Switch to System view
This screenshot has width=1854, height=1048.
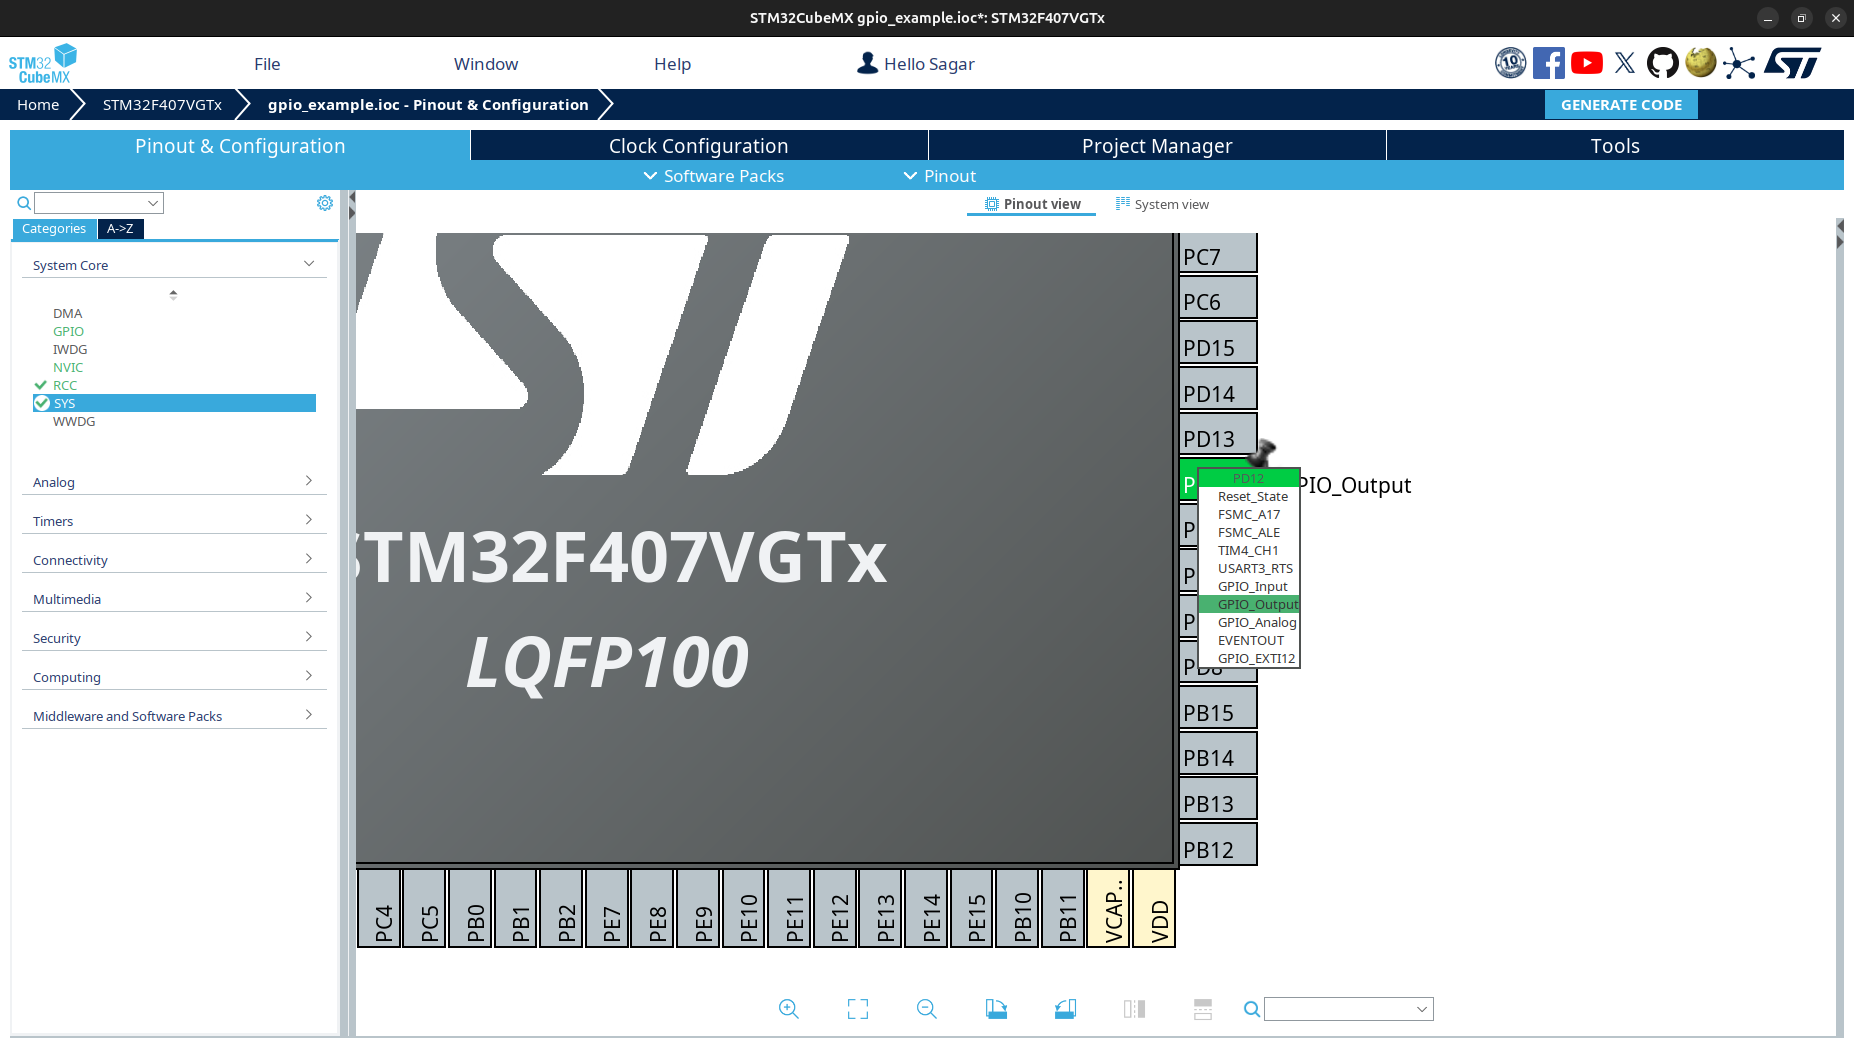point(1162,204)
